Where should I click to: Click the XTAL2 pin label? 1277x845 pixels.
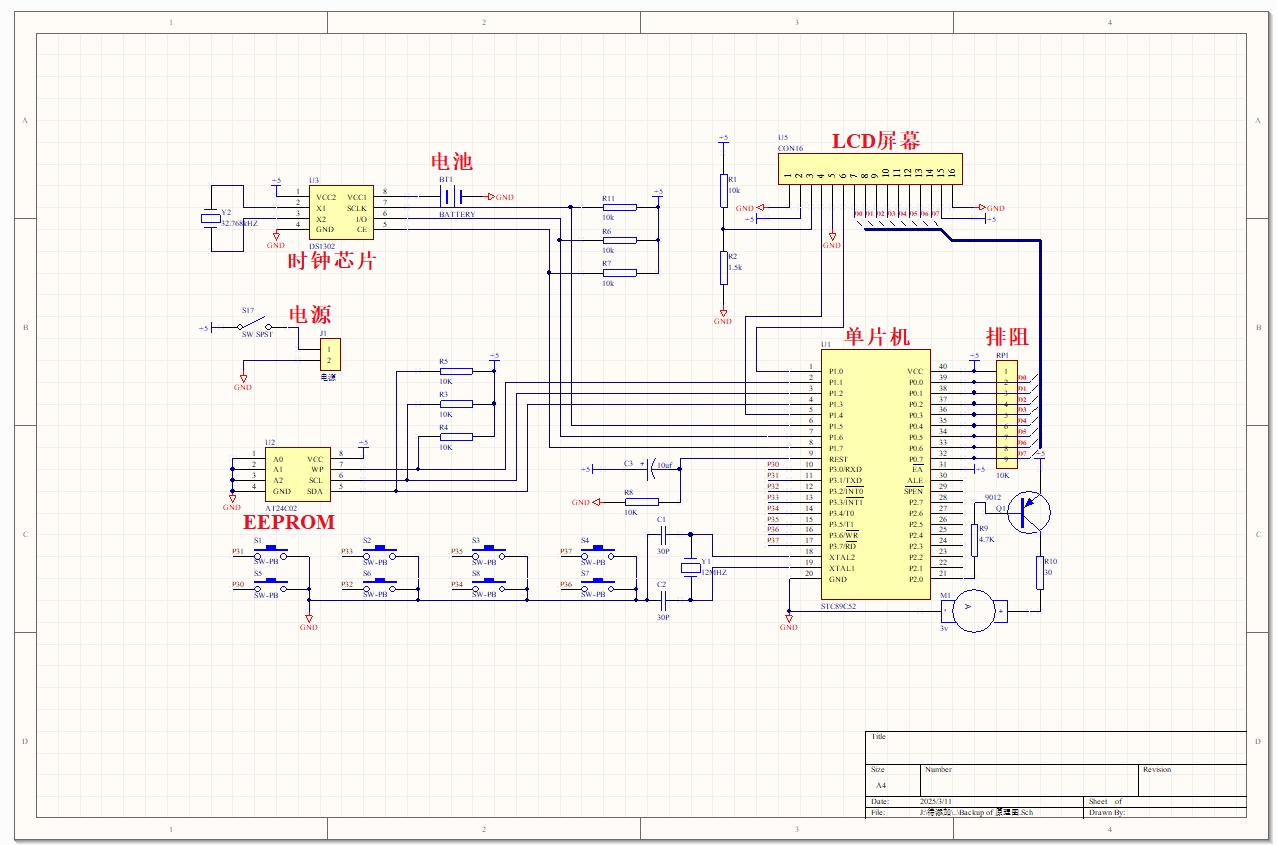(x=842, y=557)
